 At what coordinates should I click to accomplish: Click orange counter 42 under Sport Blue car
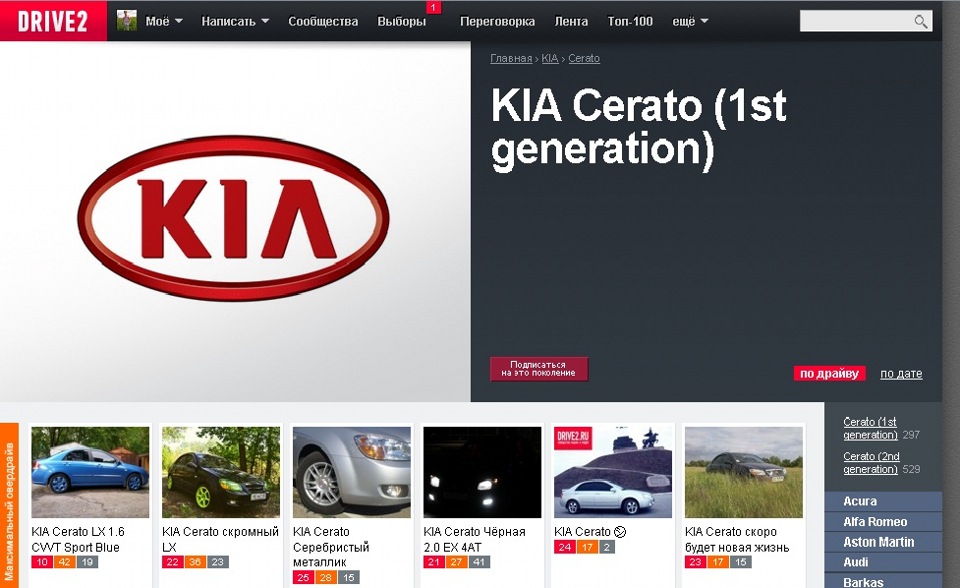pos(64,562)
